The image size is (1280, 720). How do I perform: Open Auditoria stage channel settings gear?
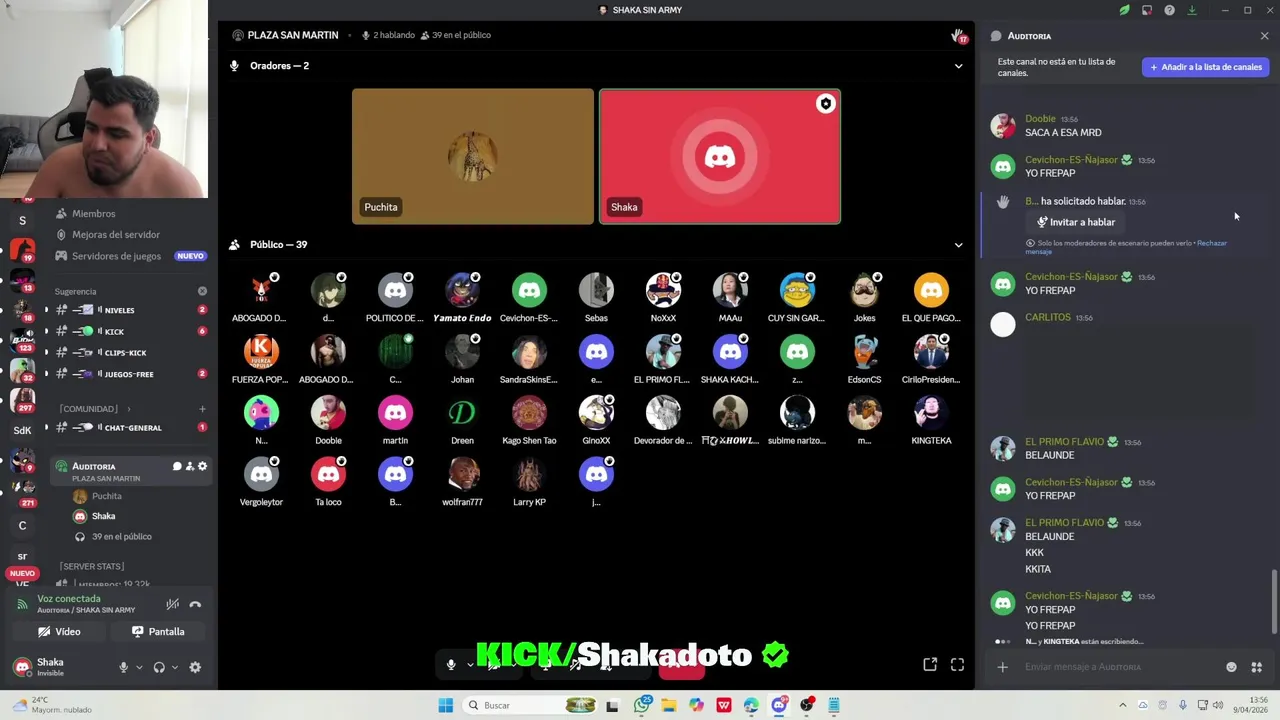(x=202, y=467)
